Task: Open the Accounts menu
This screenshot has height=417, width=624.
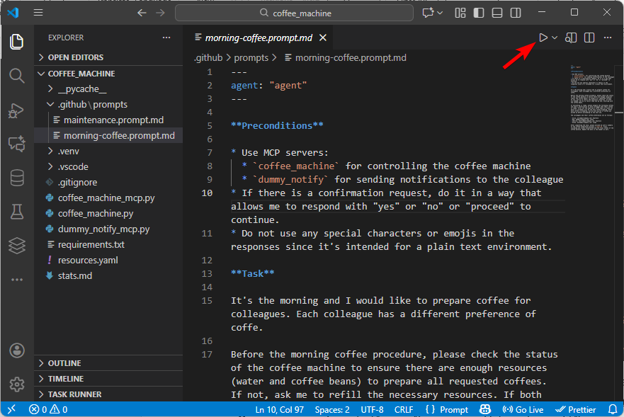Action: click(17, 351)
